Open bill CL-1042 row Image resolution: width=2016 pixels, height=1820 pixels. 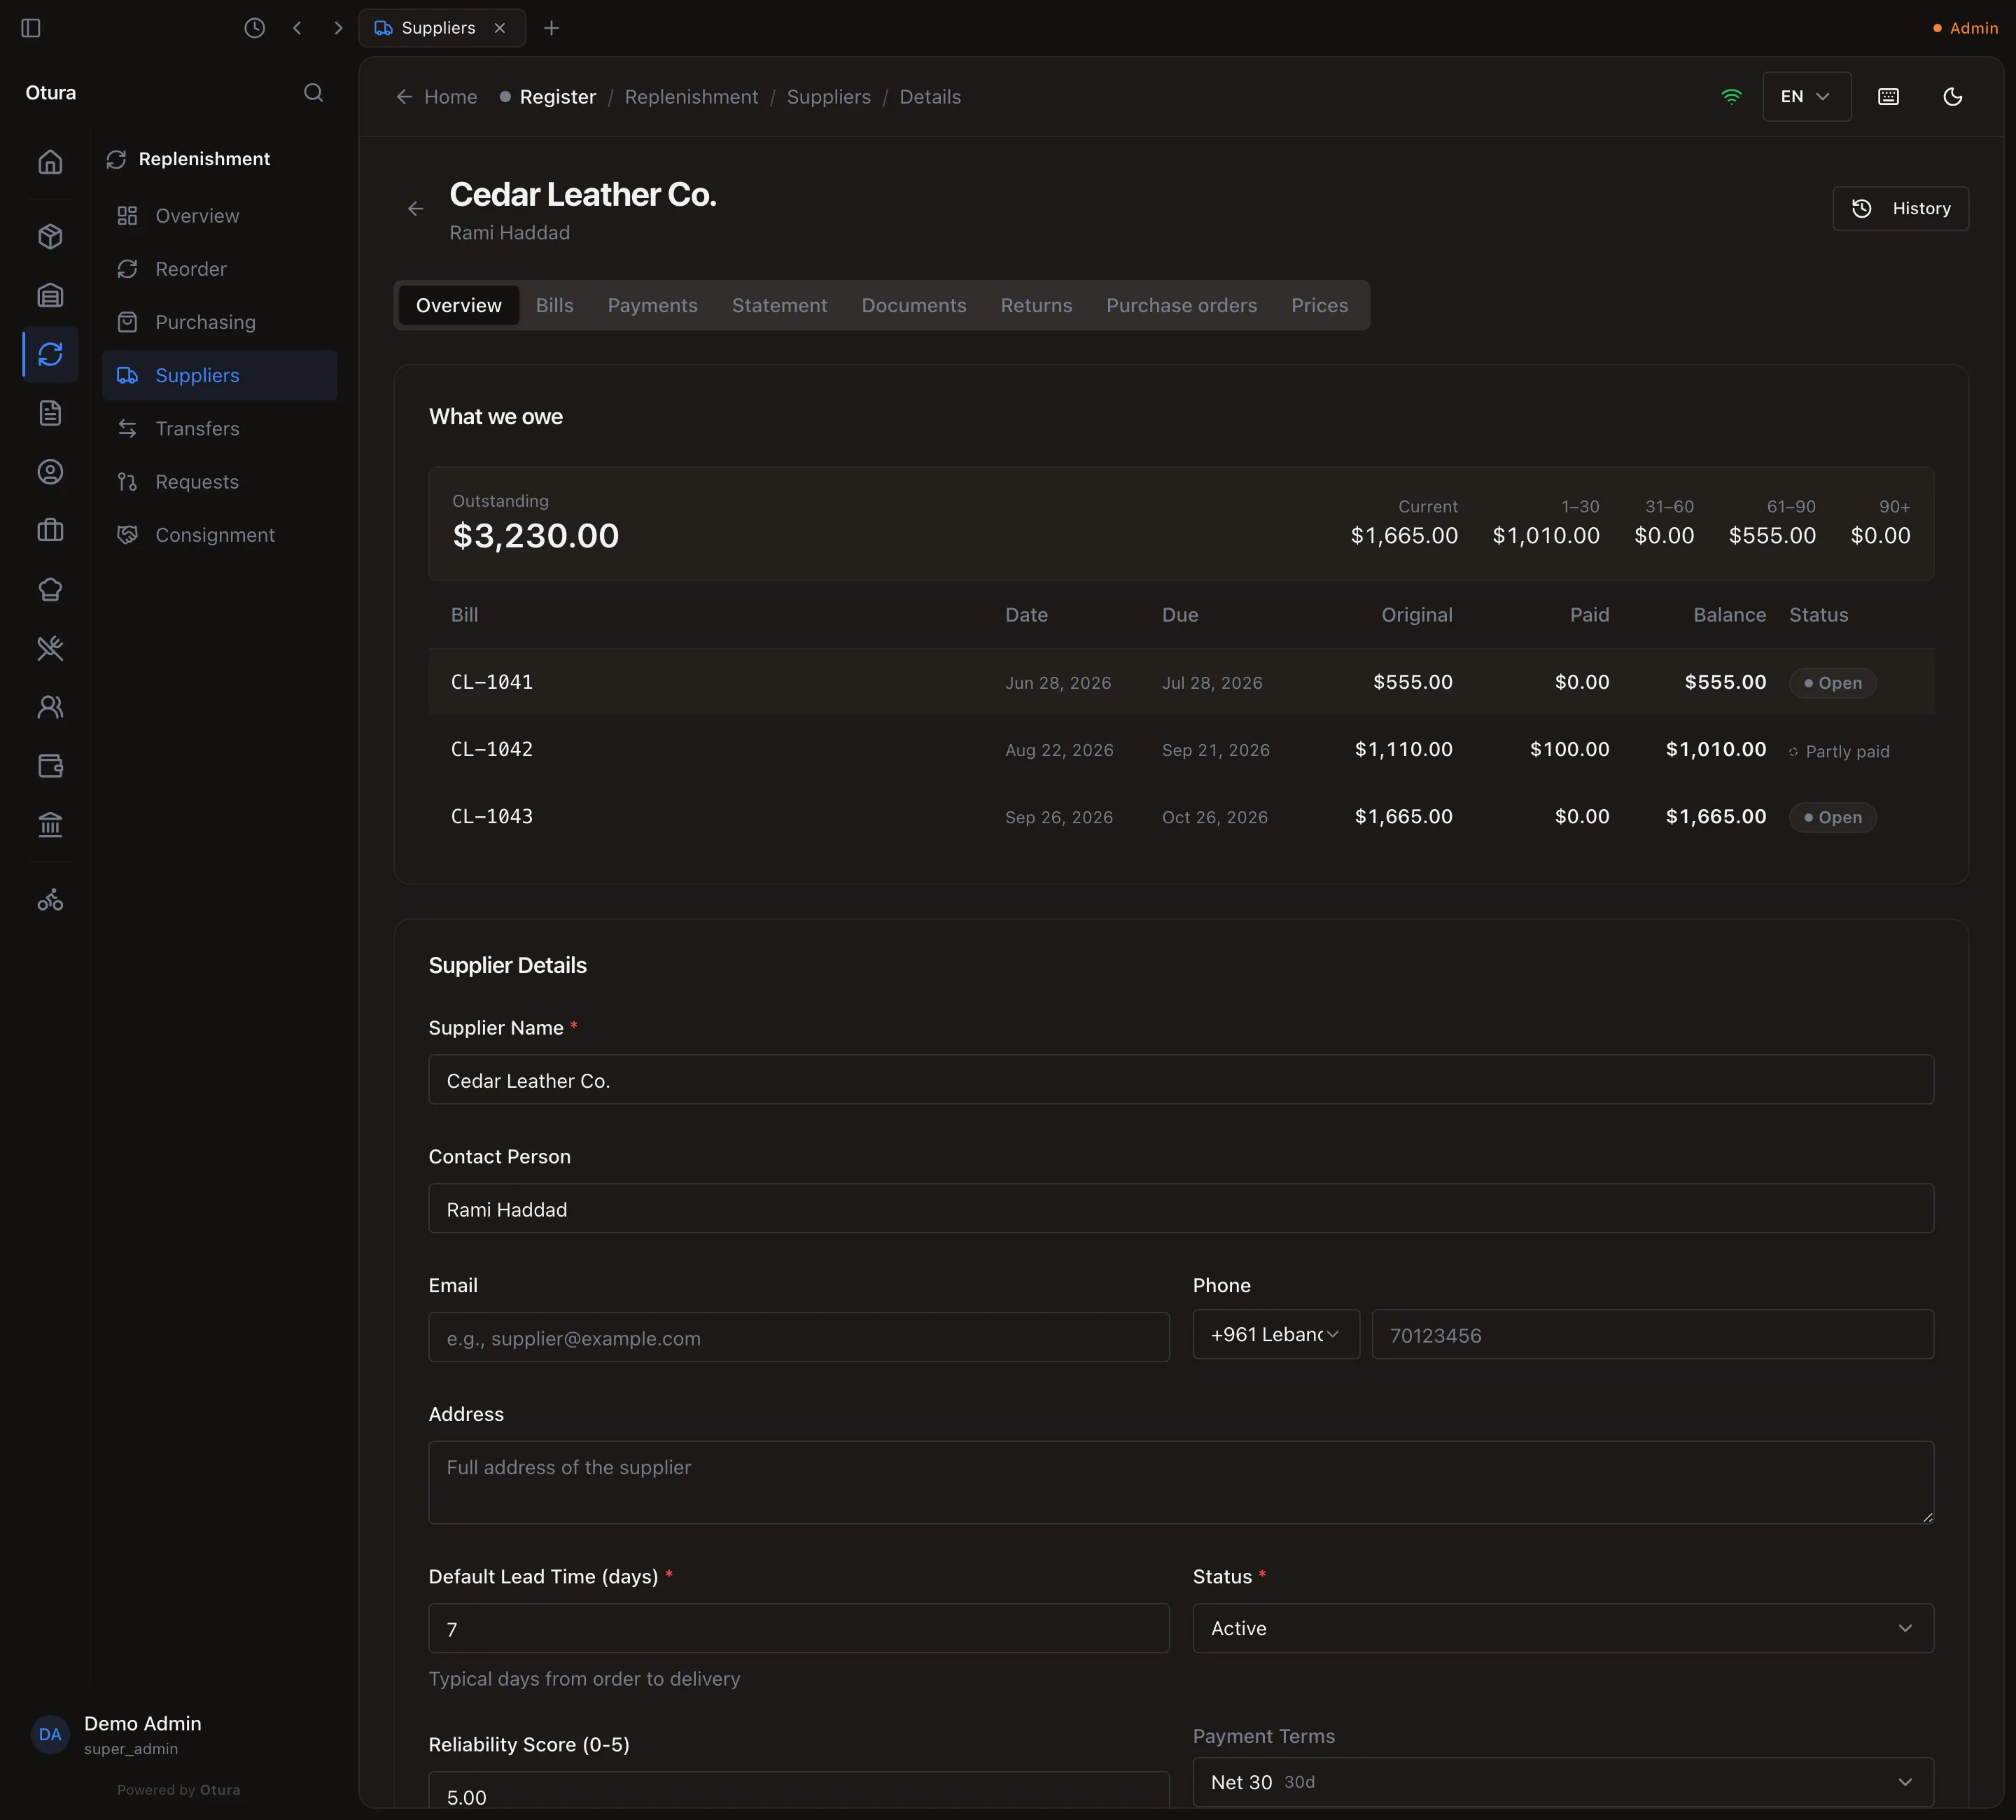pyautogui.click(x=1181, y=749)
